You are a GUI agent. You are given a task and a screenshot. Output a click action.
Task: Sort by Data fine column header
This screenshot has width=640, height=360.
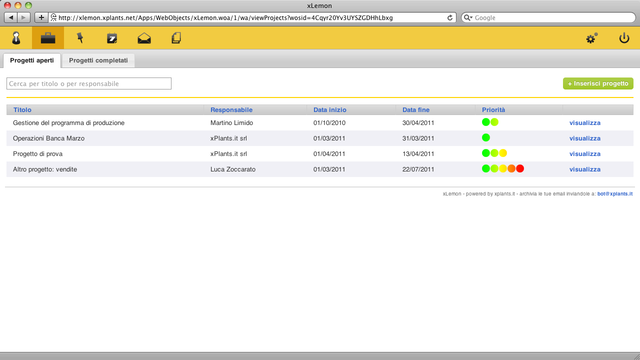[416, 110]
